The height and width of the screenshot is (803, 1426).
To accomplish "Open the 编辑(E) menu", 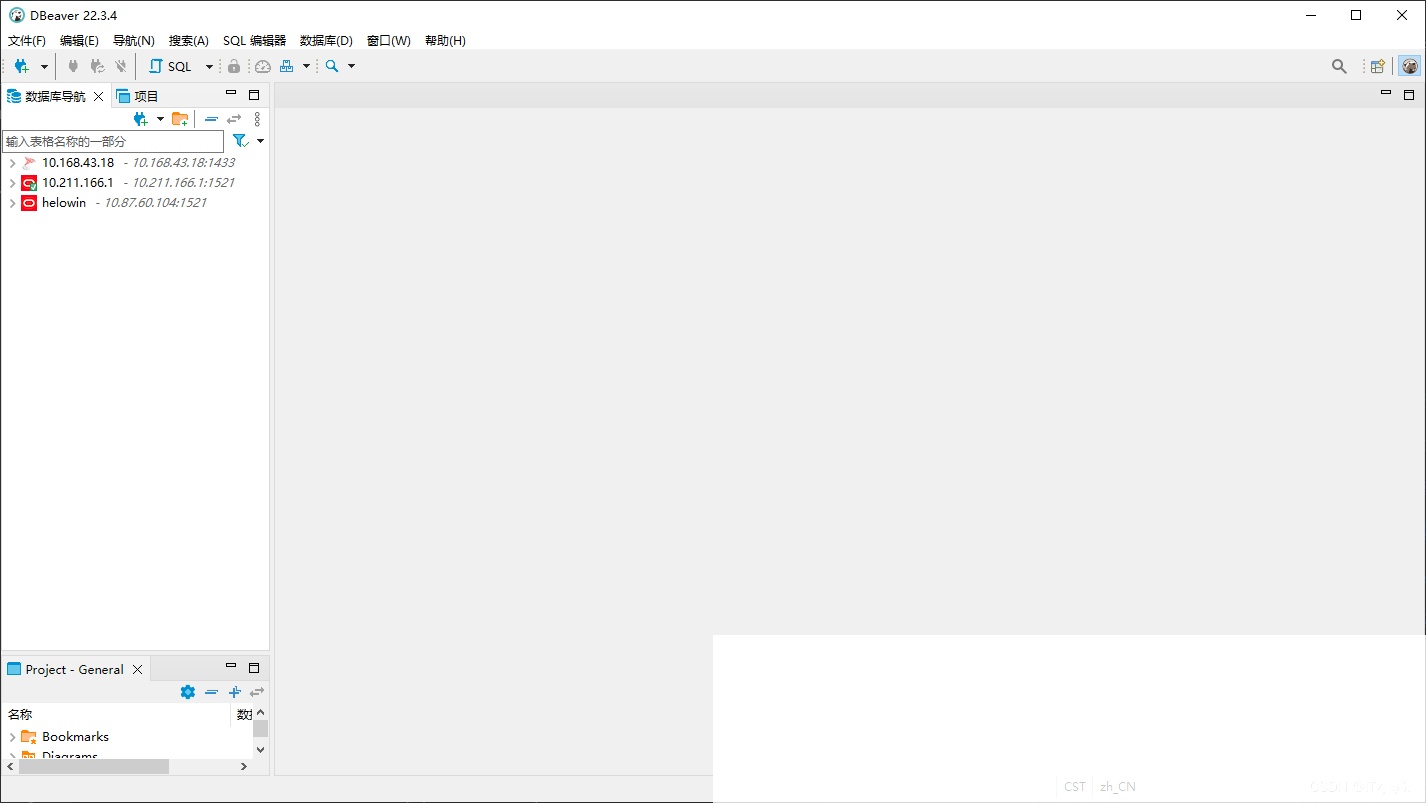I will click(79, 41).
